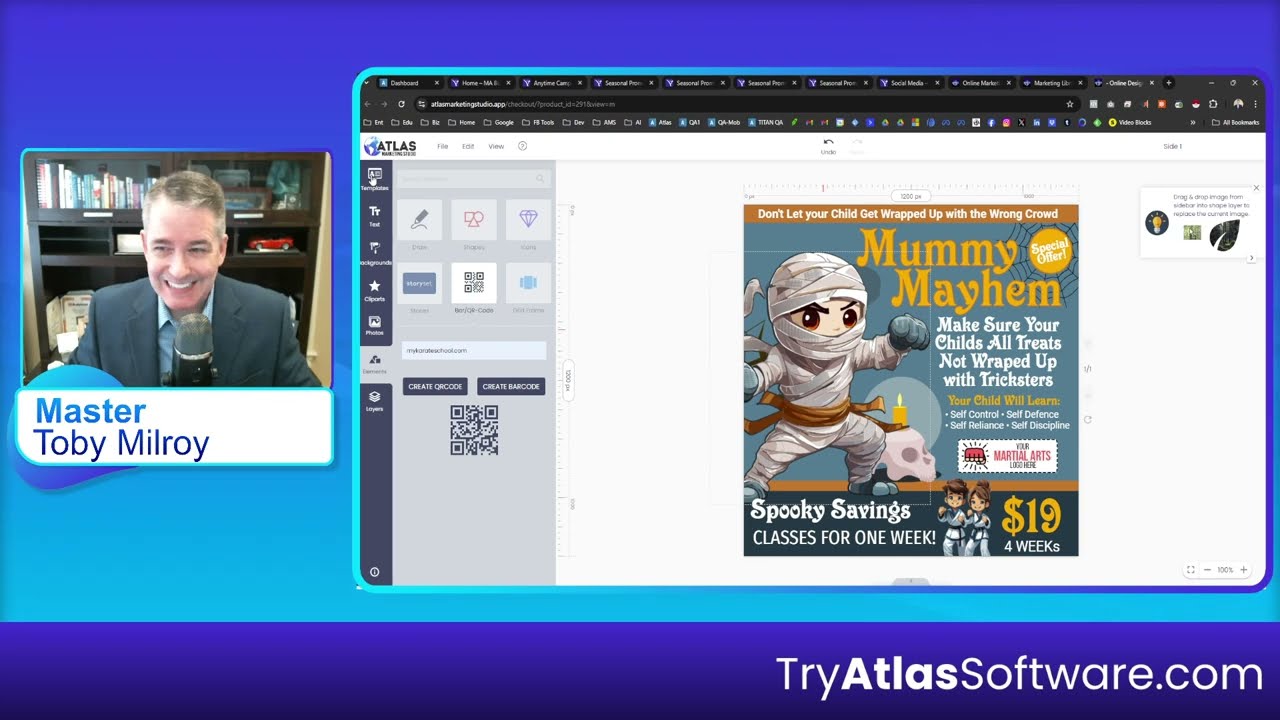This screenshot has width=1280, height=720.
Task: Switch to the Marketing Library browser tab
Action: [1051, 83]
